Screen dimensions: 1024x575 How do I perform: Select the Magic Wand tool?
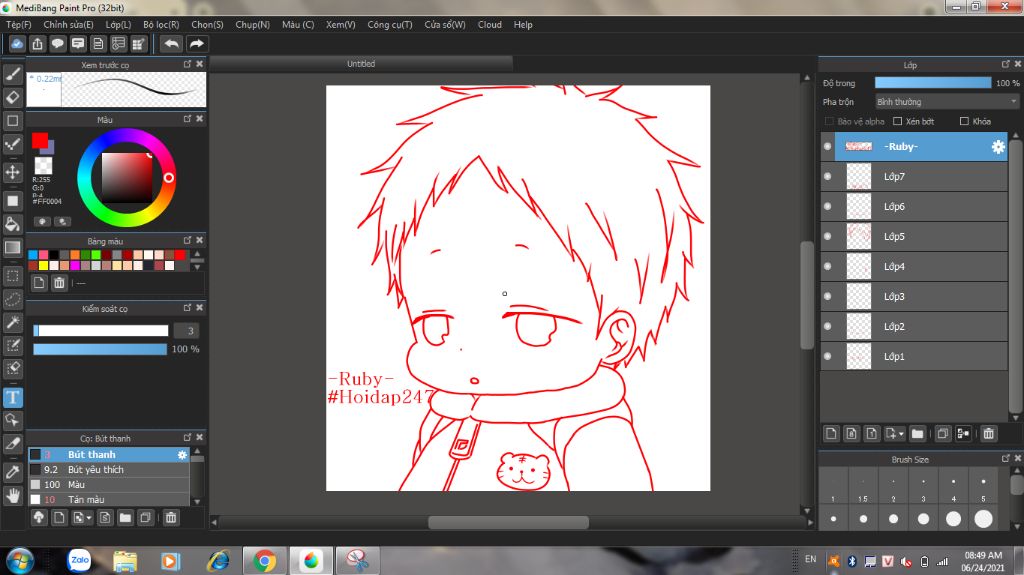pyautogui.click(x=12, y=322)
